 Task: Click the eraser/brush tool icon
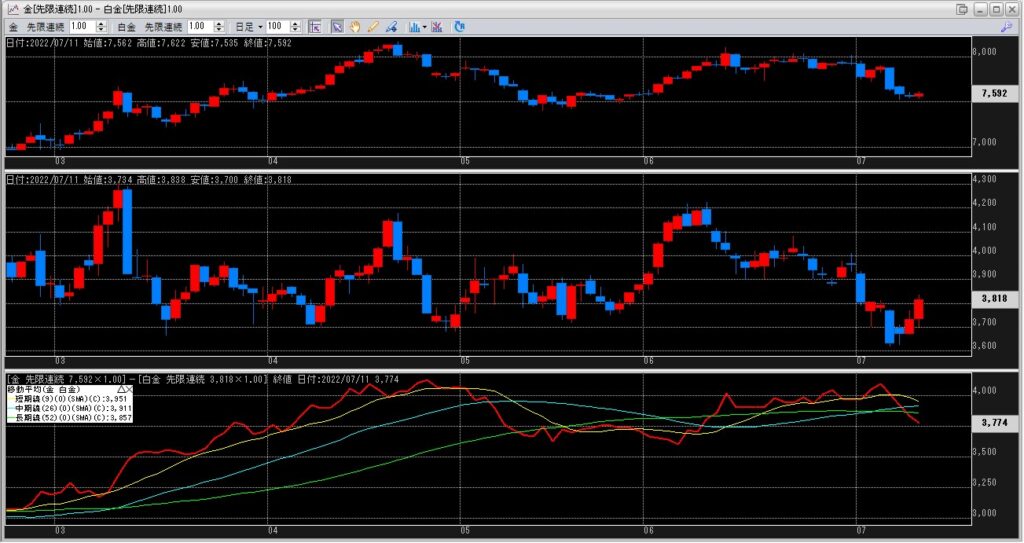389,26
